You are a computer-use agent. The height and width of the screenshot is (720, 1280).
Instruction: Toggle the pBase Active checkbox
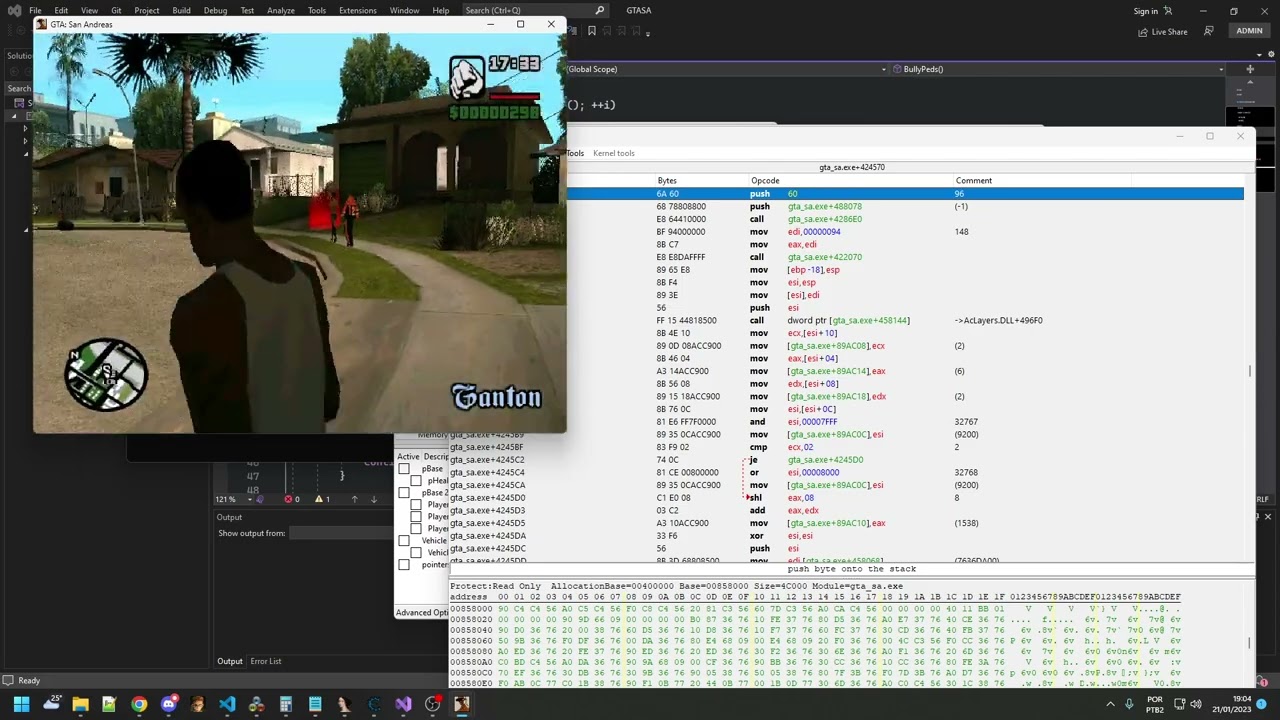404,469
